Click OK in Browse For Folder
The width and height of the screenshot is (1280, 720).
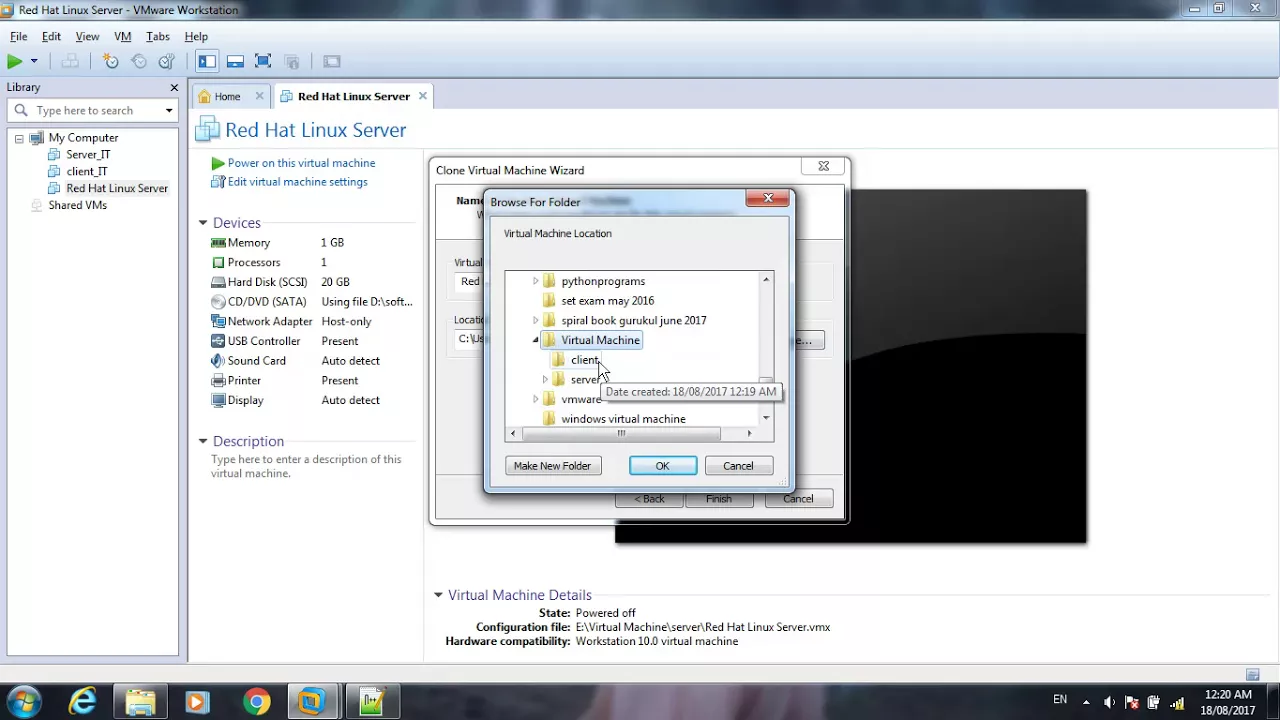(662, 466)
